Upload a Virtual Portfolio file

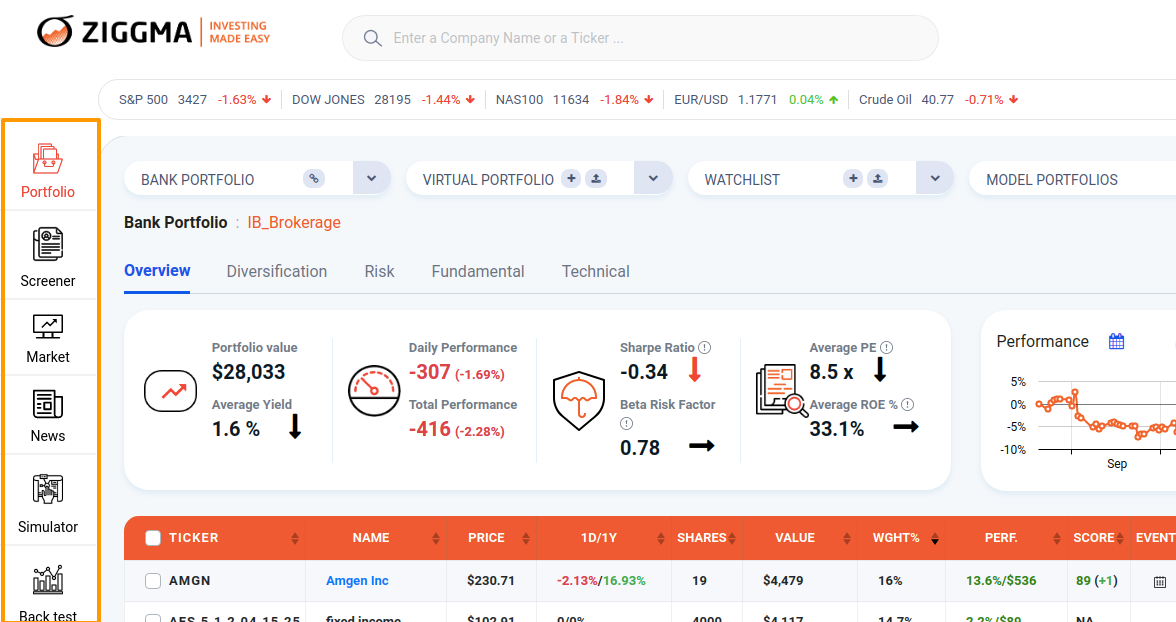click(596, 179)
